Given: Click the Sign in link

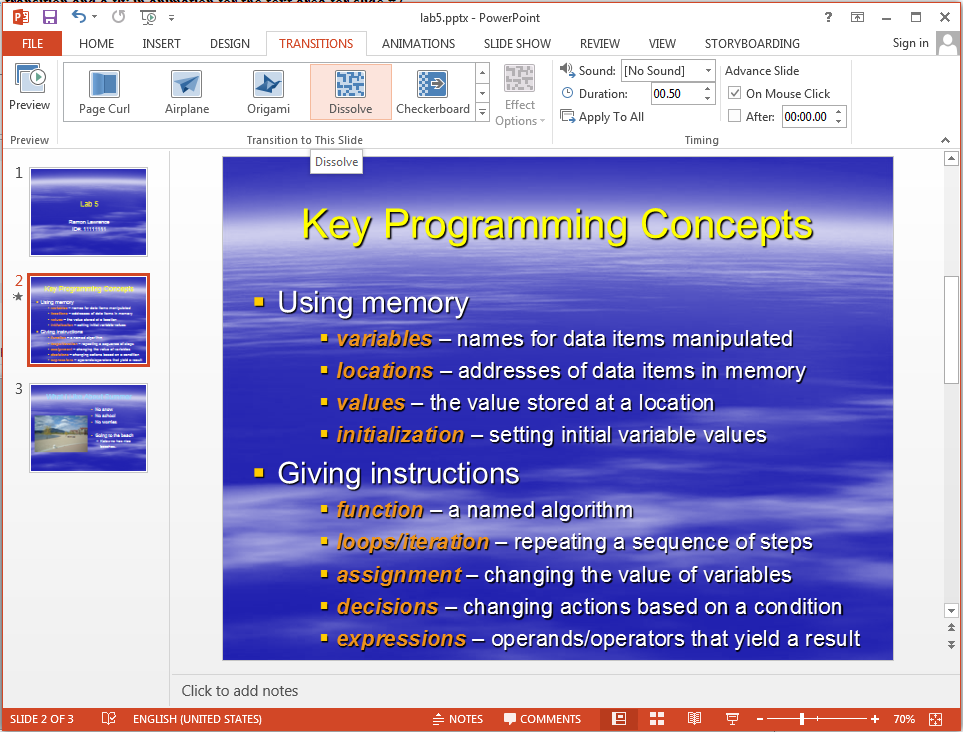Looking at the screenshot, I should [910, 43].
